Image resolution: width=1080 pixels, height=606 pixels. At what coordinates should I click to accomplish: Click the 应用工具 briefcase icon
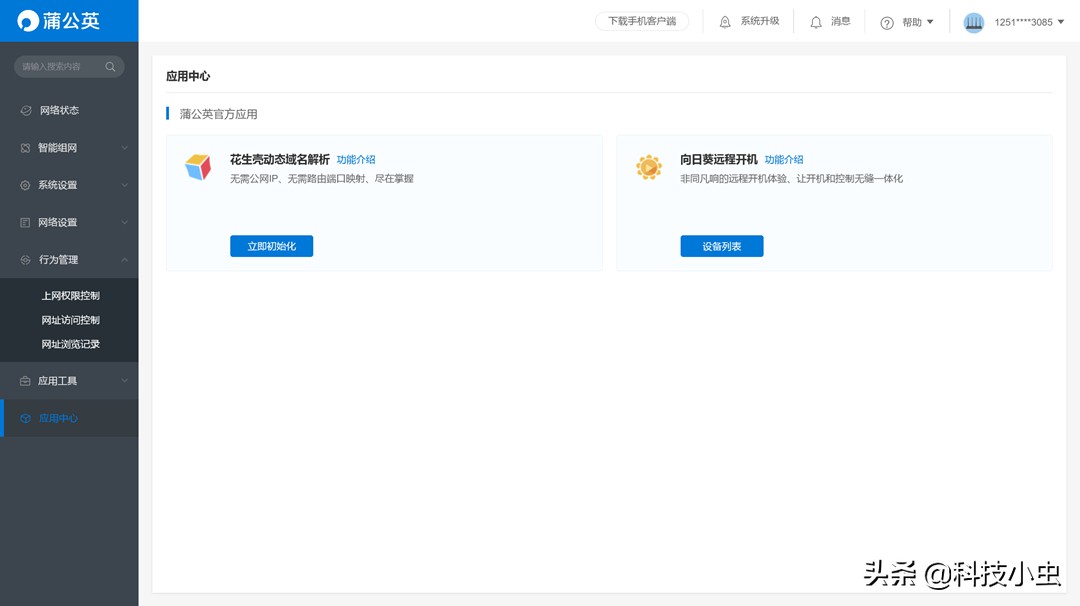(x=25, y=381)
